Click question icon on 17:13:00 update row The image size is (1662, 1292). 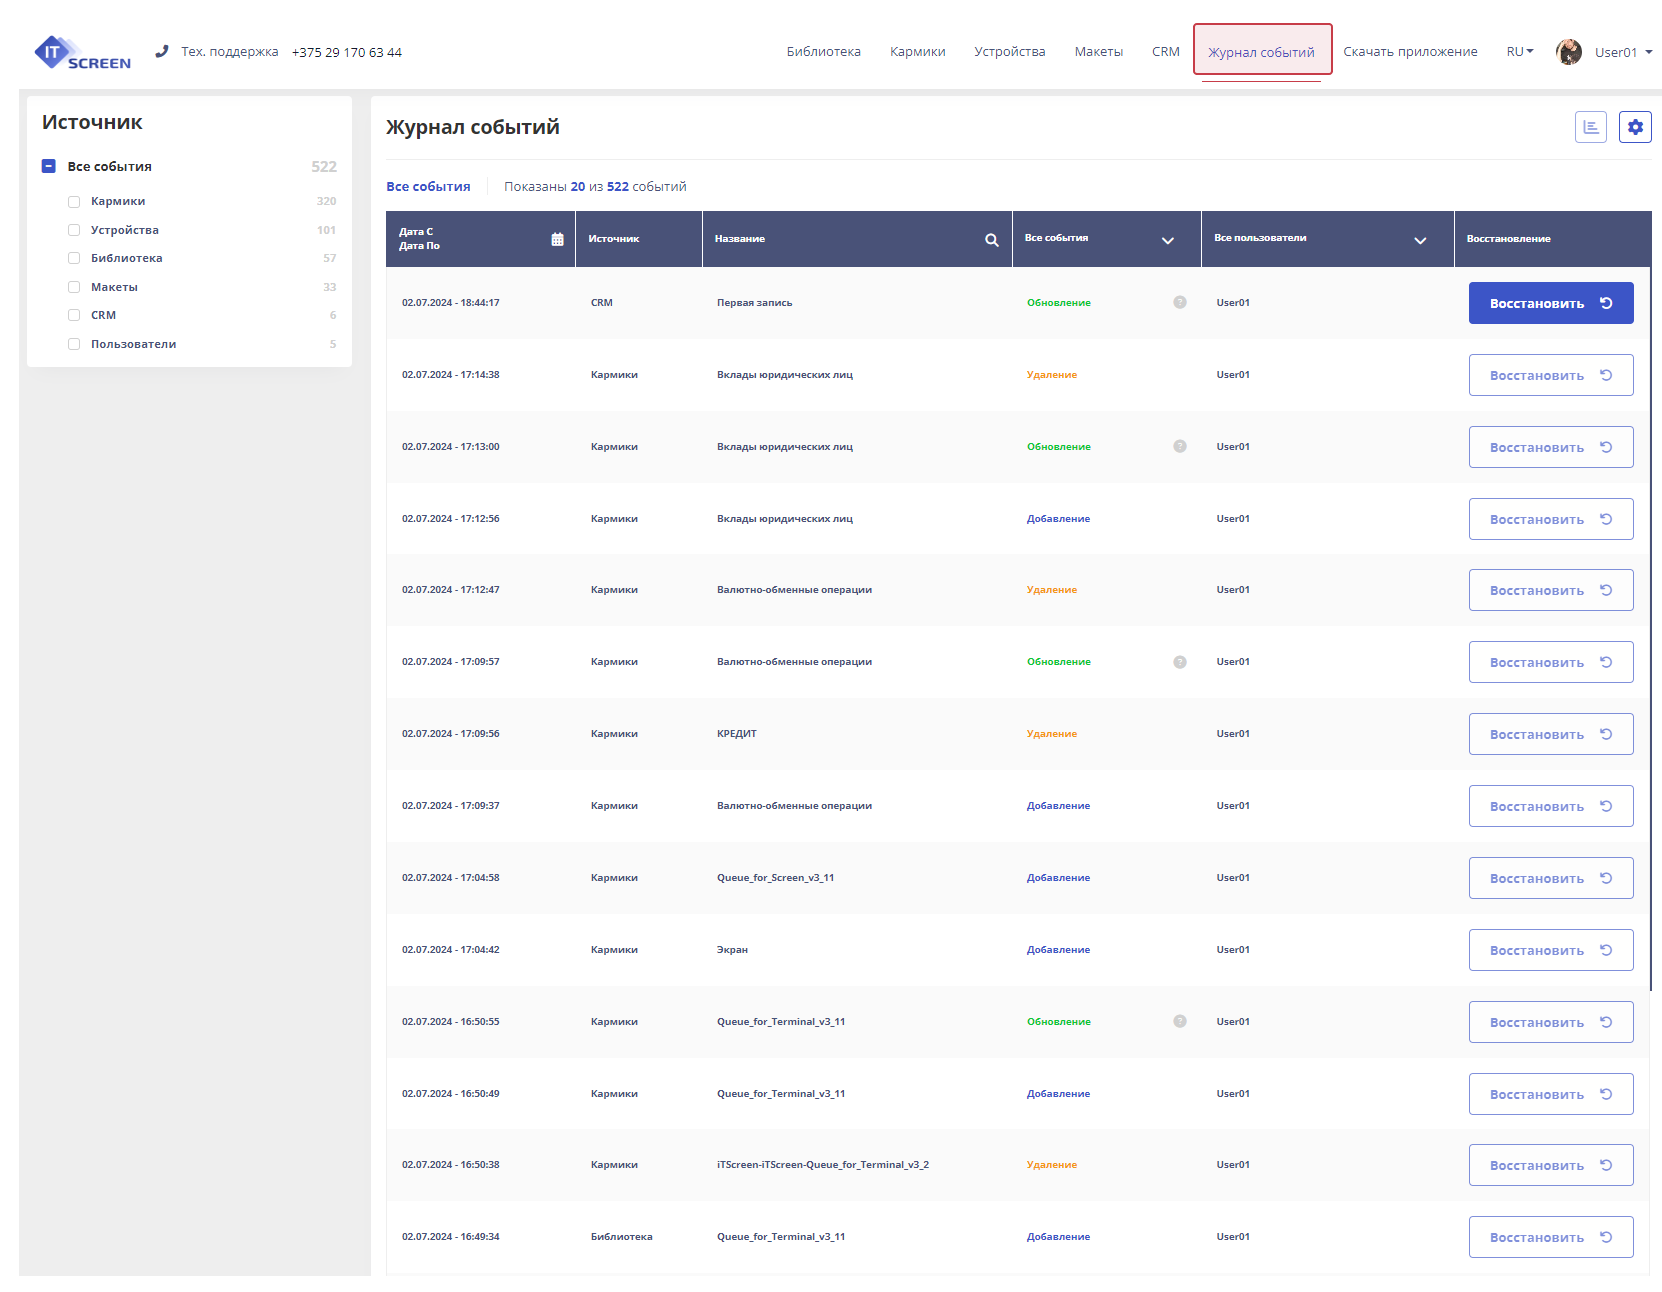point(1180,446)
